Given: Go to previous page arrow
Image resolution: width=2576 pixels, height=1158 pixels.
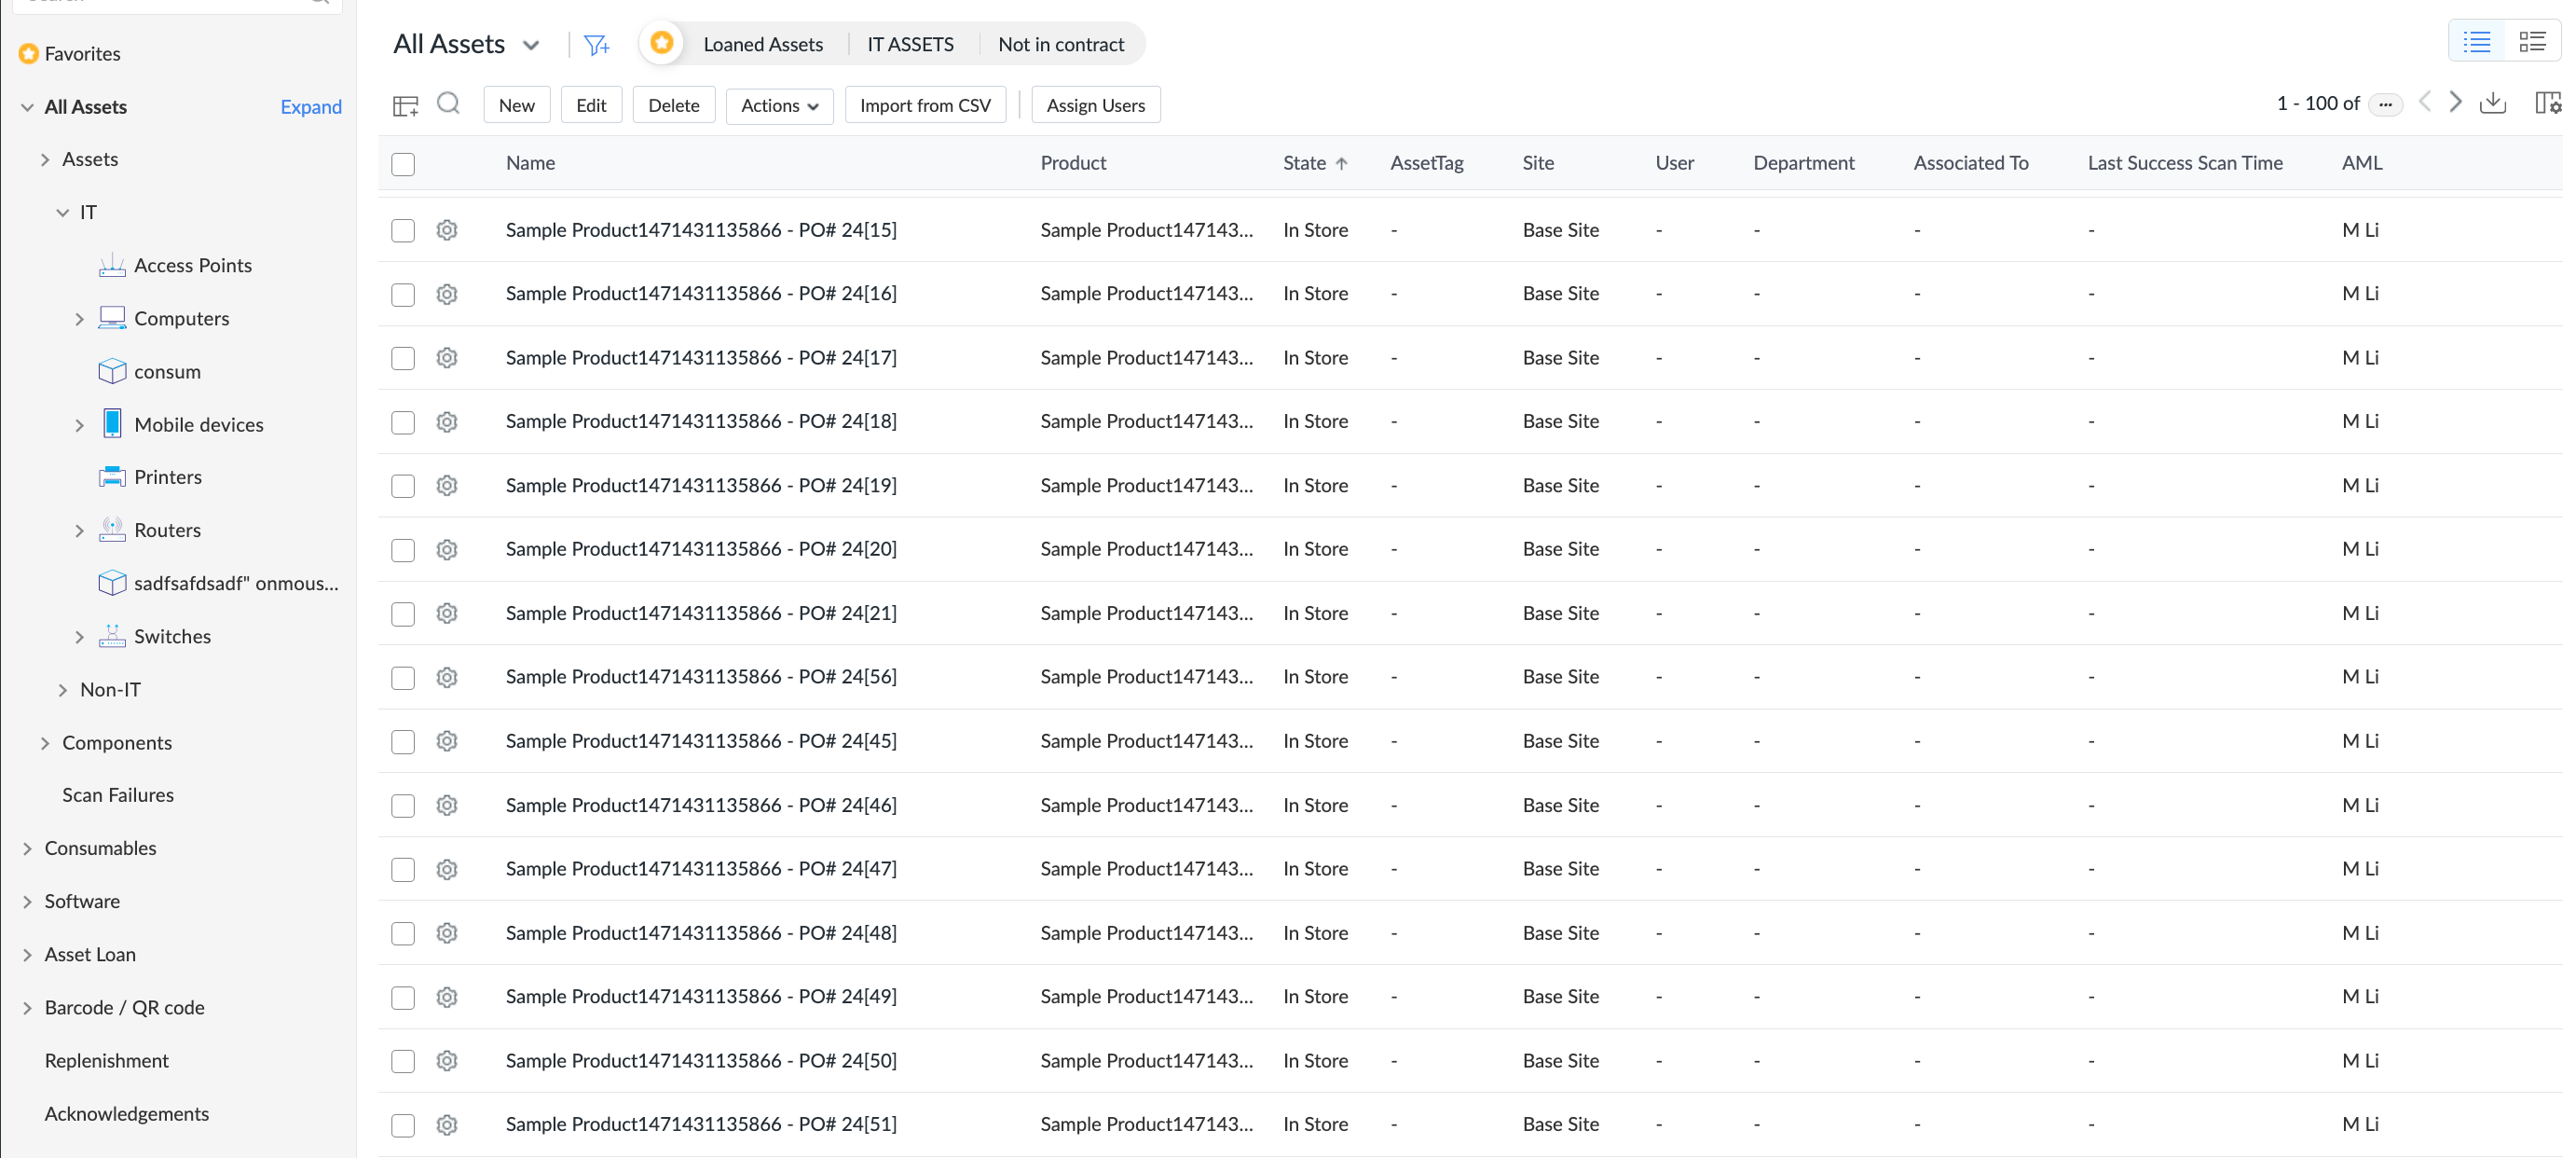Looking at the screenshot, I should pyautogui.click(x=2424, y=103).
